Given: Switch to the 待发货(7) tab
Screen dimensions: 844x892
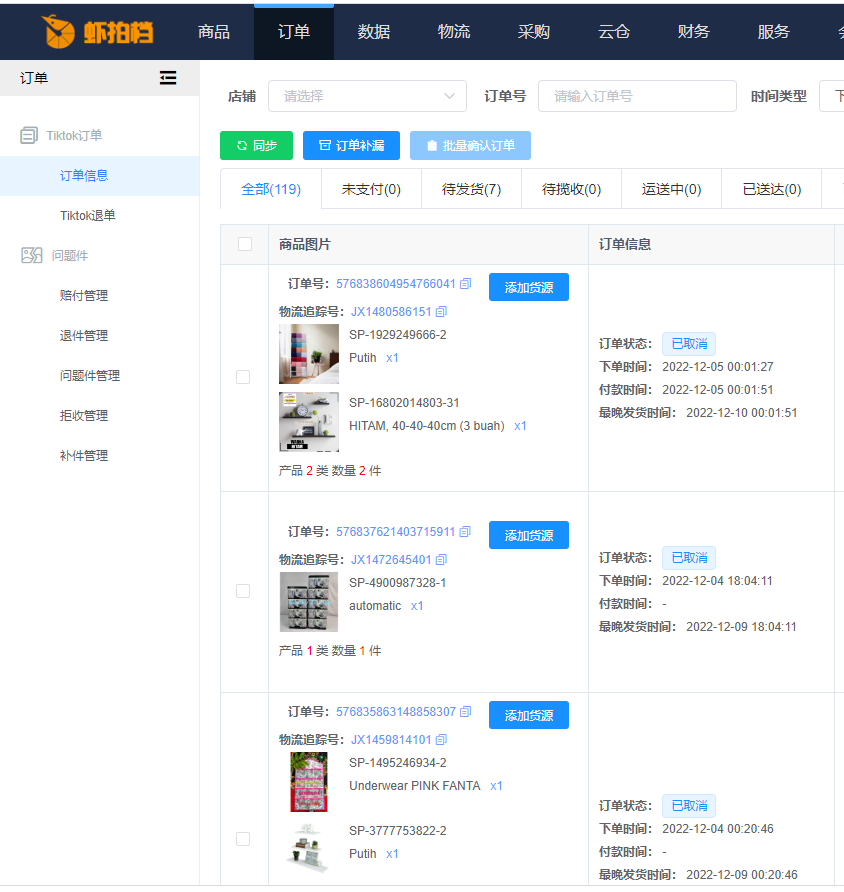Looking at the screenshot, I should click(x=471, y=189).
